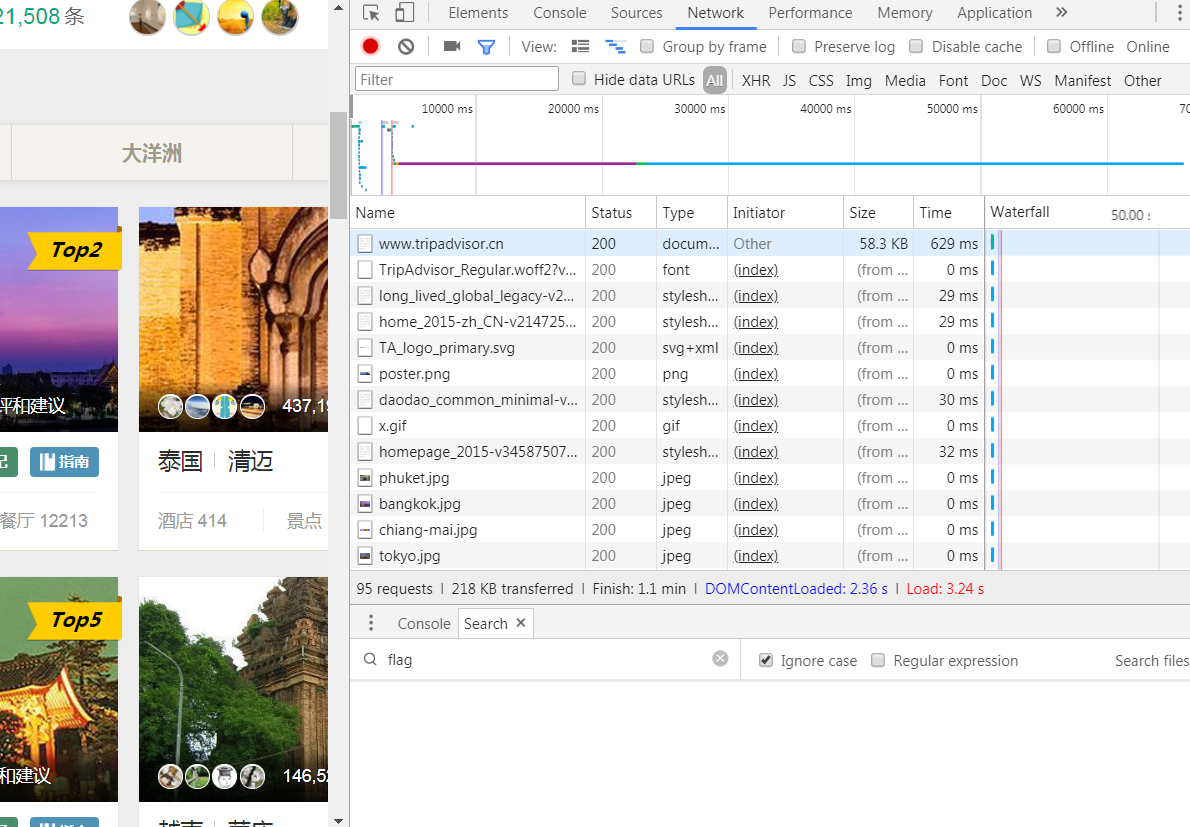Click the Filter text input field
This screenshot has width=1190, height=827.
456,80
